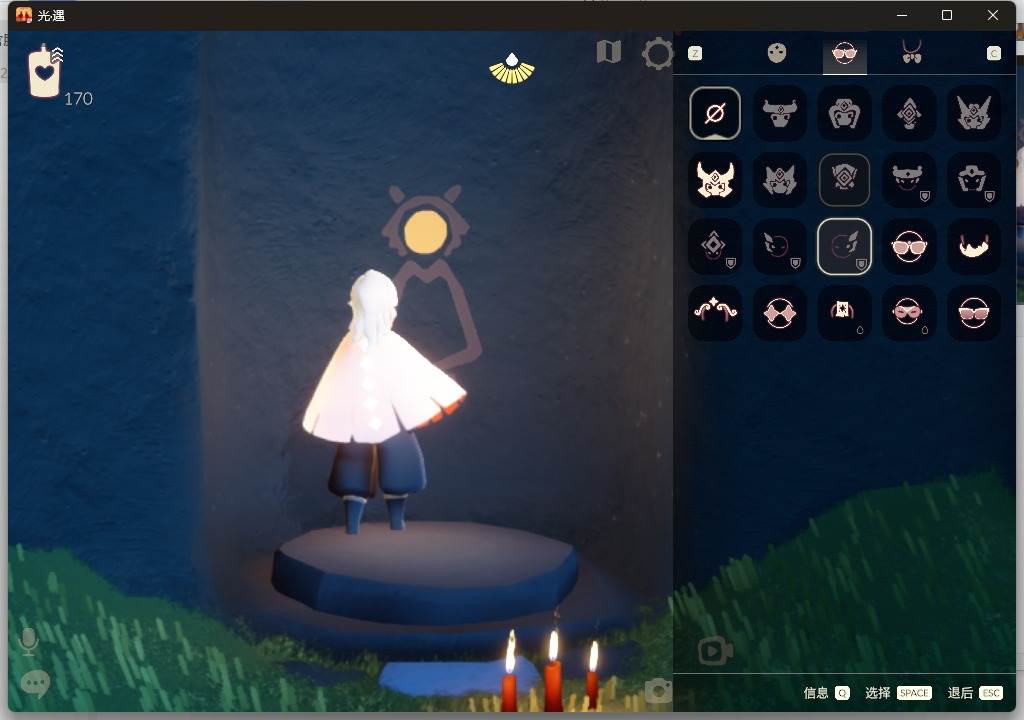Screen dimensions: 1024x720
Task: Open the chat bubble icon
Action: coord(35,683)
